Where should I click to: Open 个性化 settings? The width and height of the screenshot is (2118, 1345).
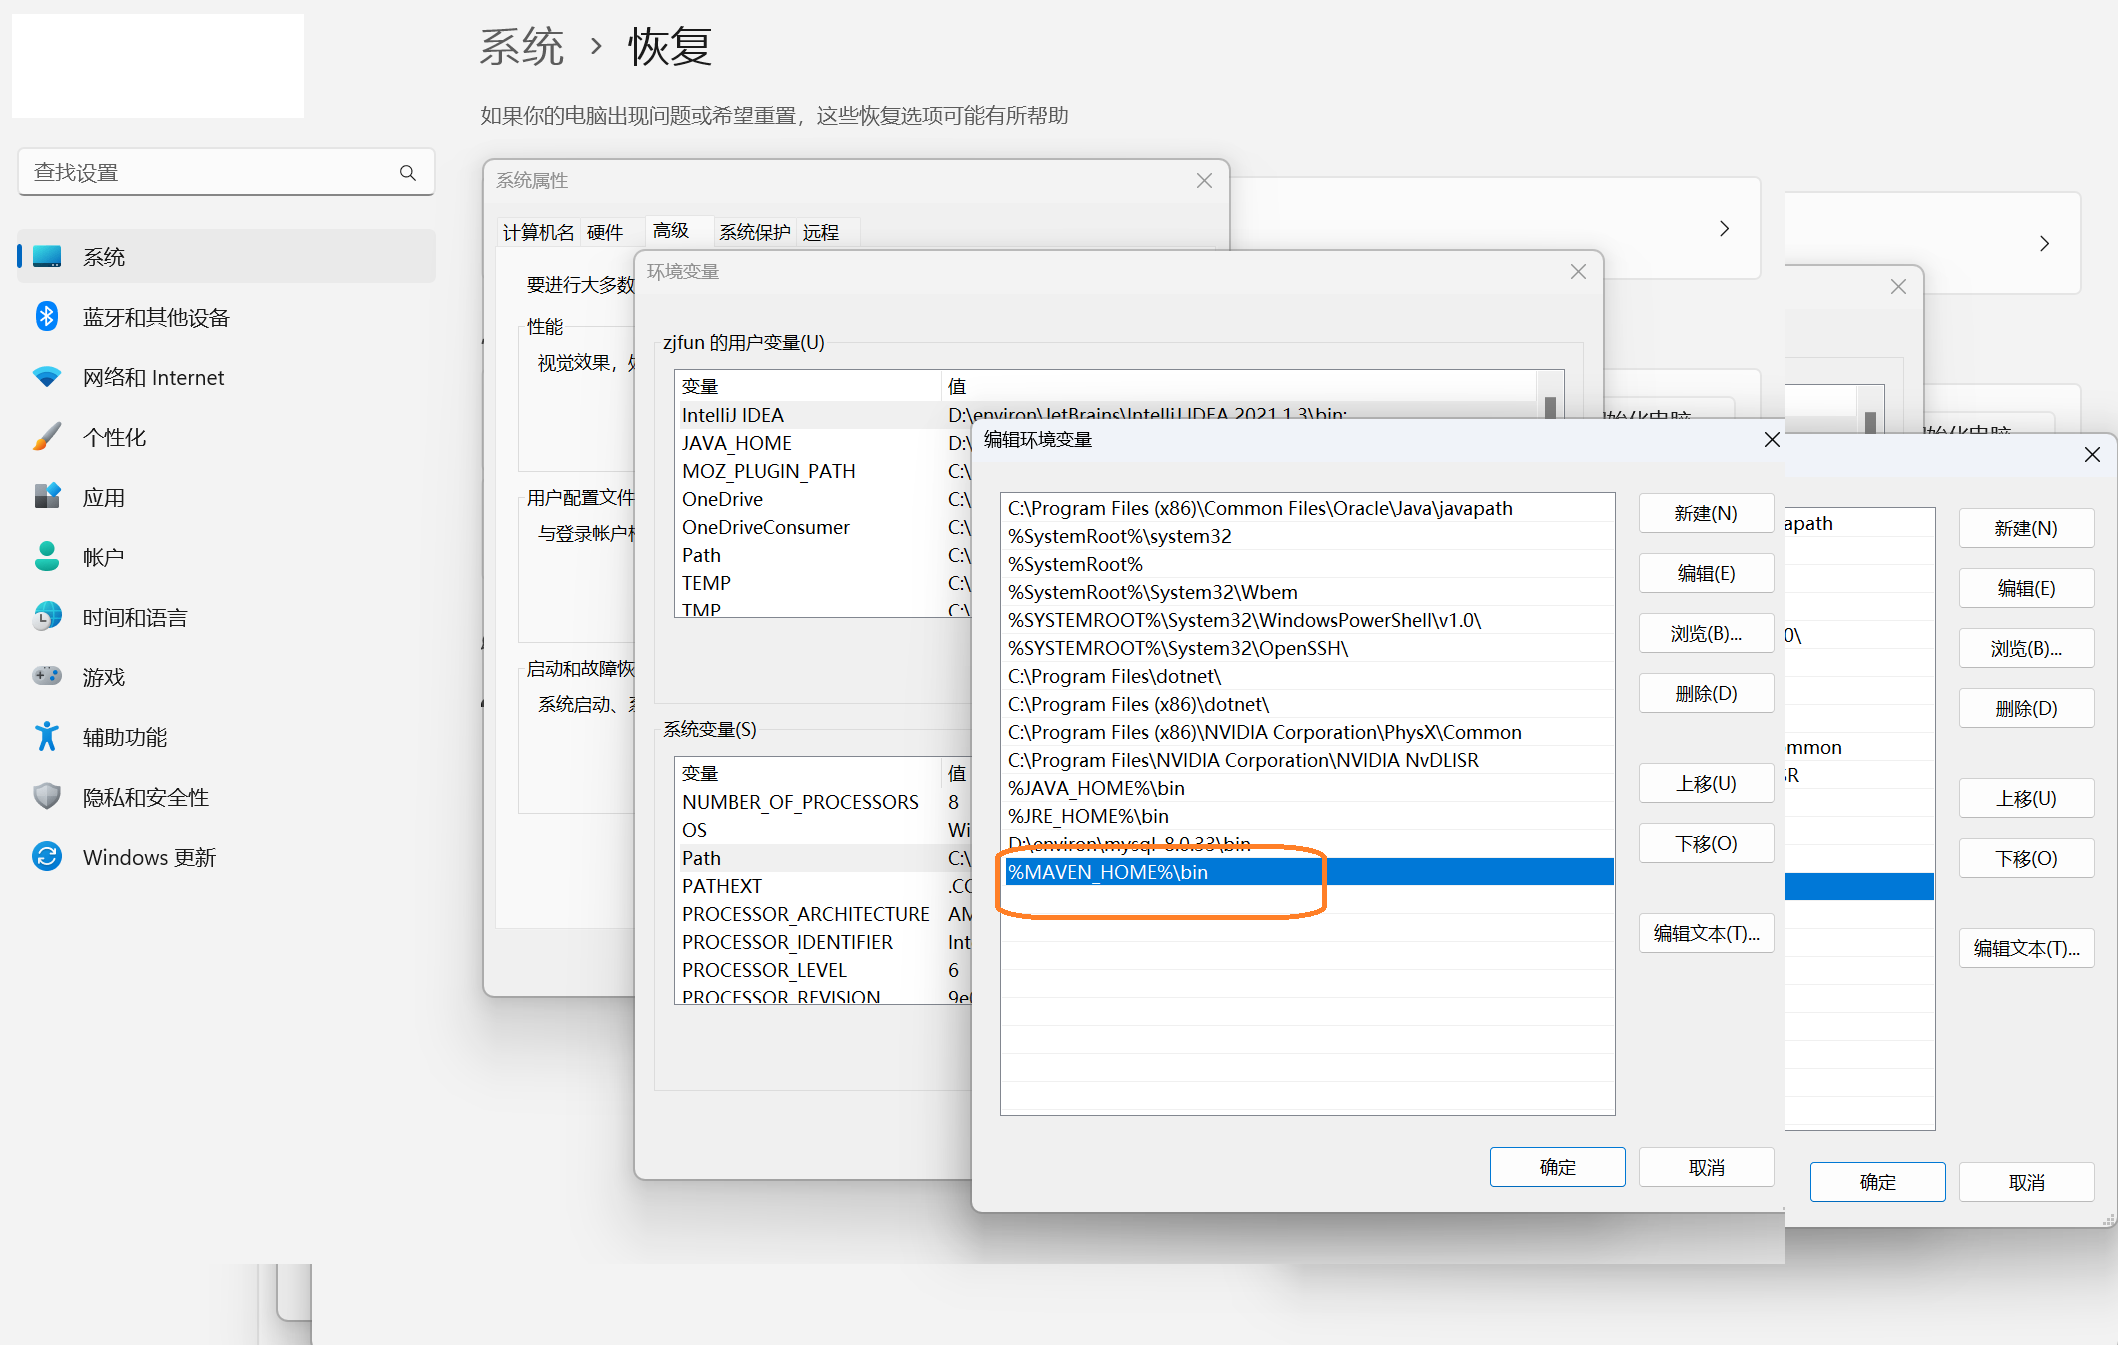click(x=113, y=436)
